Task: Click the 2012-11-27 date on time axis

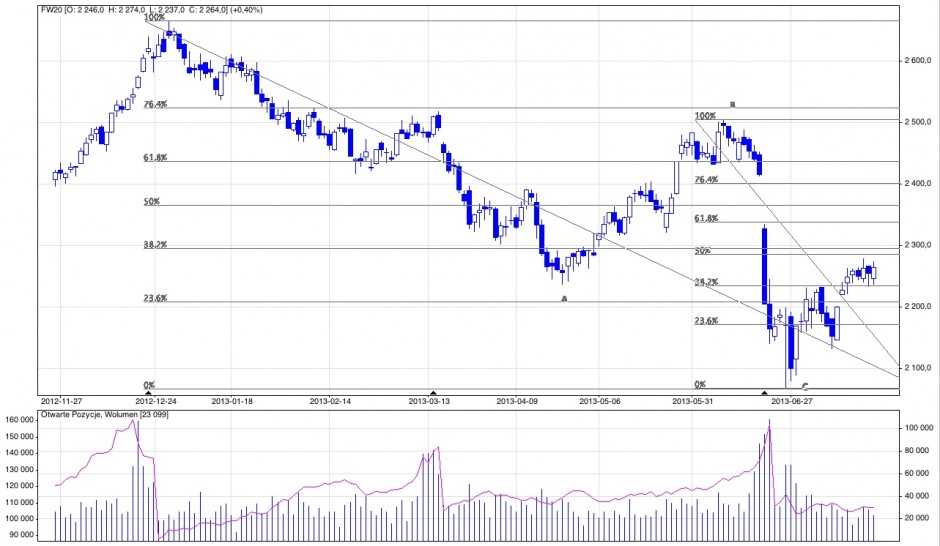Action: (61, 401)
